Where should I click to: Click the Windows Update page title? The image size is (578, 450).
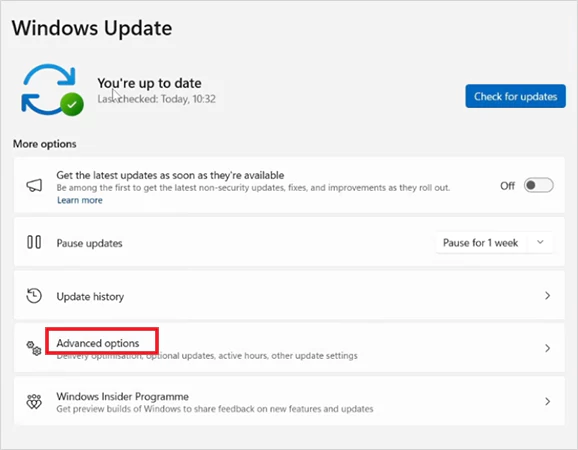(92, 28)
